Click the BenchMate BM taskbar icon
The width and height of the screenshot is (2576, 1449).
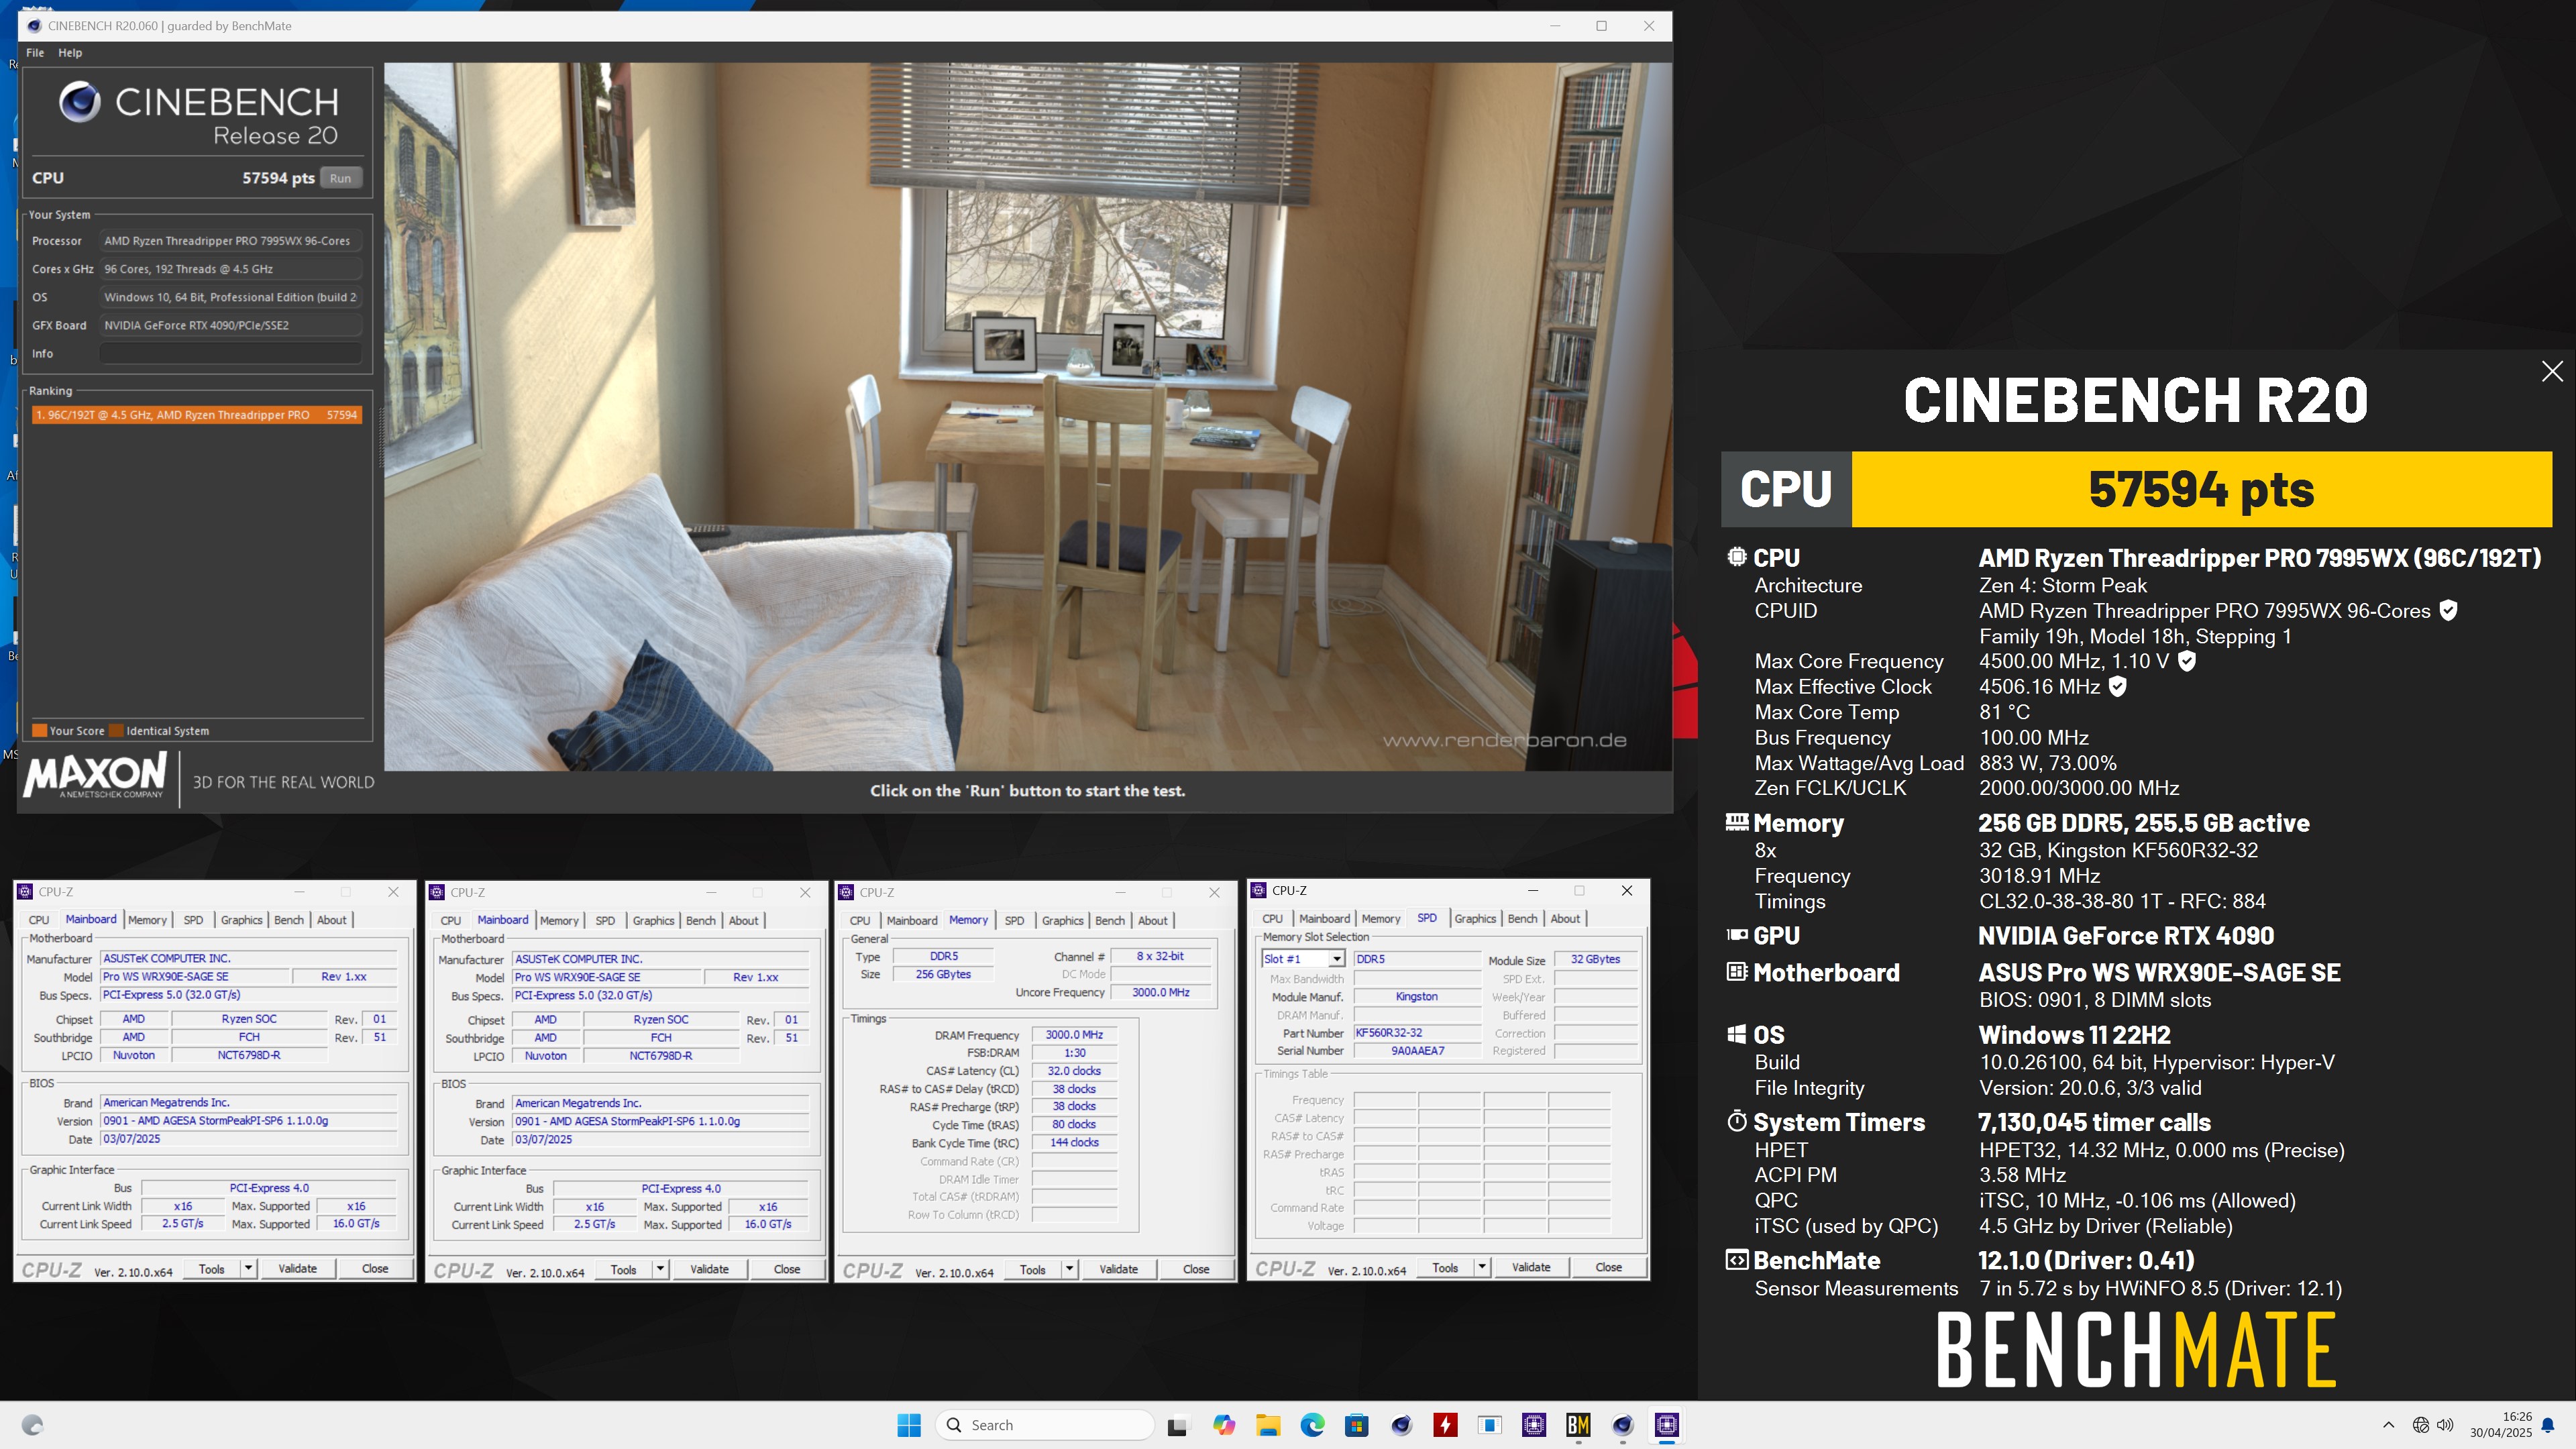point(1578,1425)
